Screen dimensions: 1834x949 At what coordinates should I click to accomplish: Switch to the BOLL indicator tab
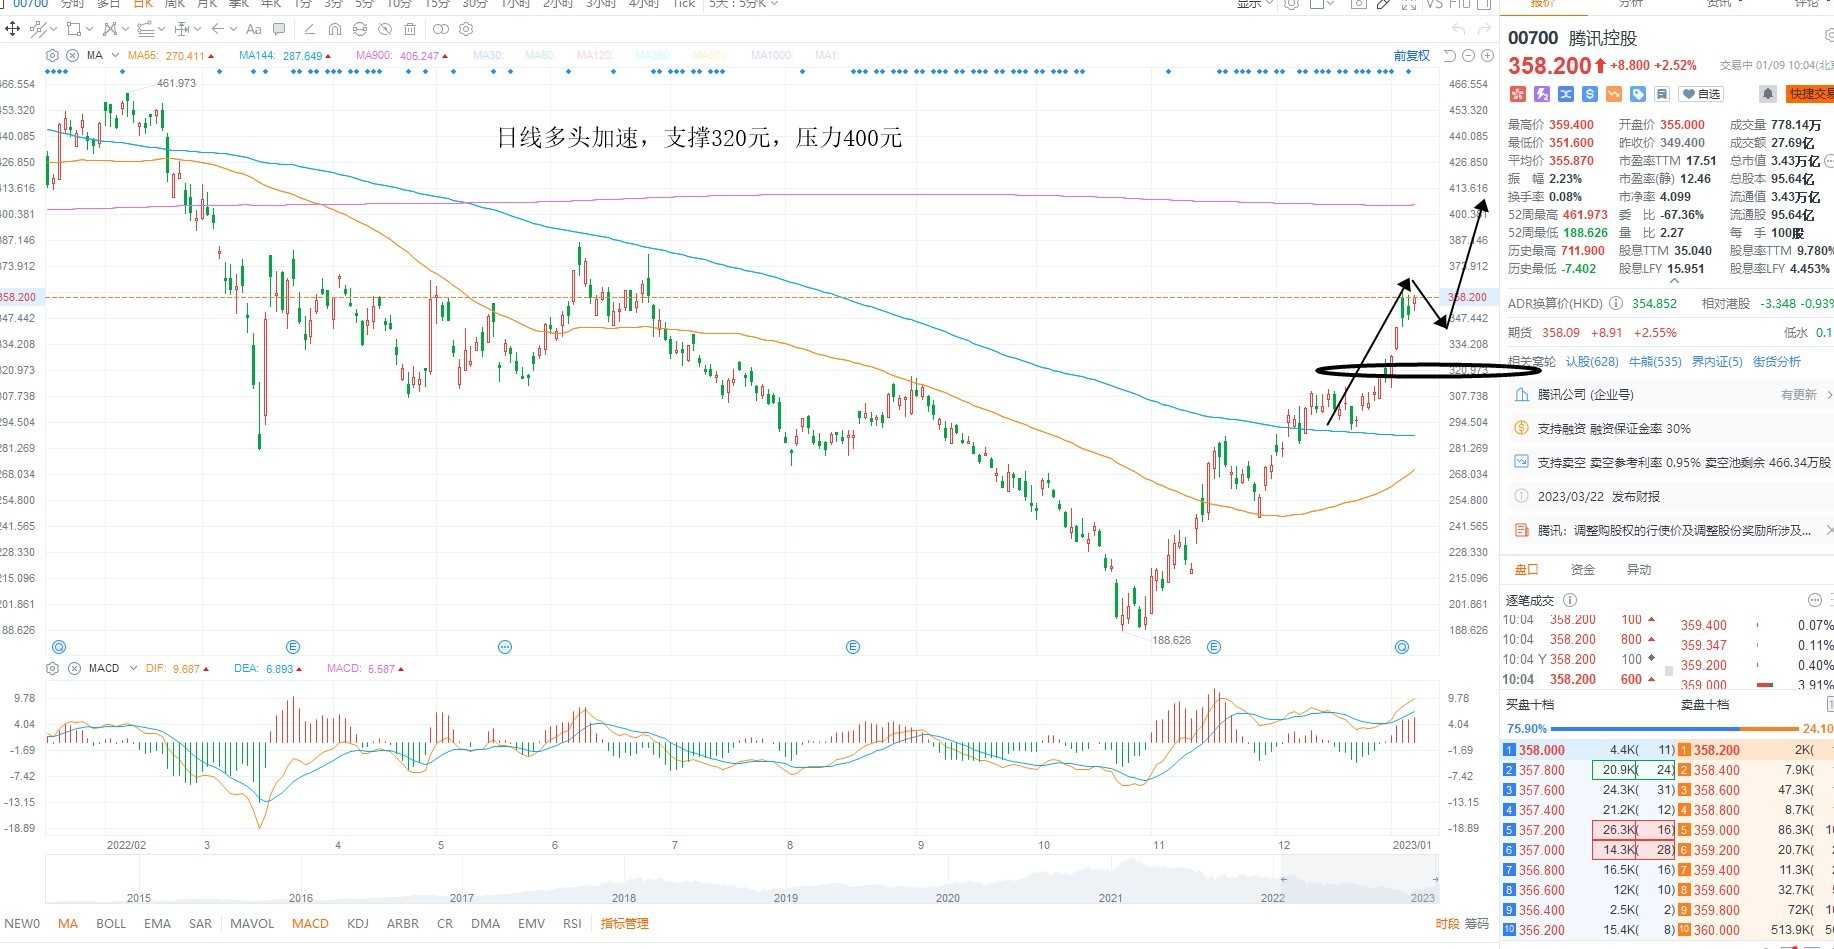(x=111, y=923)
